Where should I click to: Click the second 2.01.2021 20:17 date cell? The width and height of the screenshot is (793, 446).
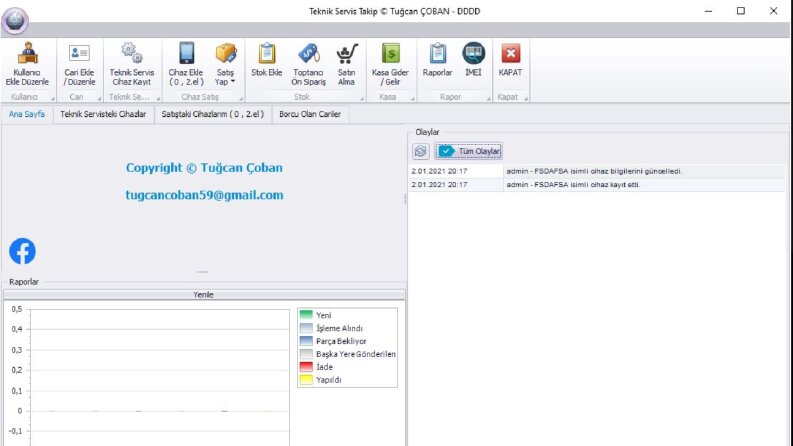pyautogui.click(x=456, y=185)
